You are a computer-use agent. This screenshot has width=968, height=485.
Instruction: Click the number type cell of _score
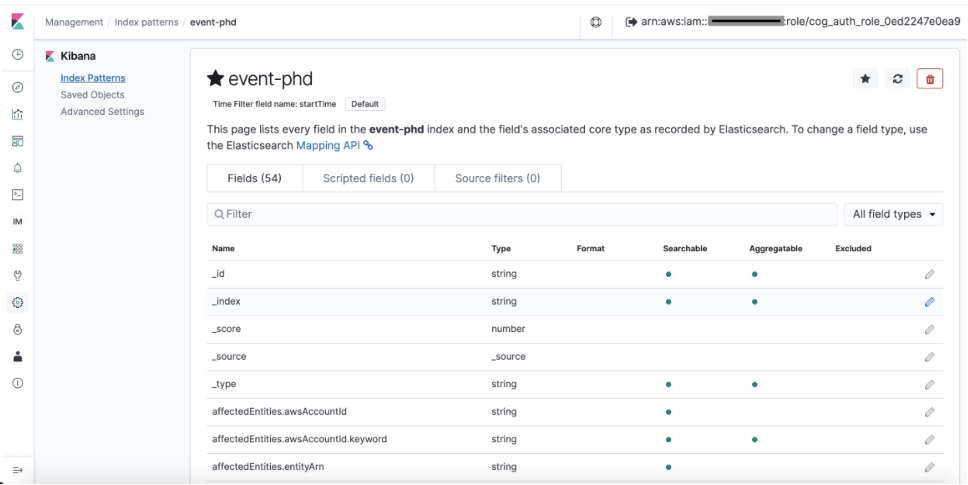coord(508,329)
